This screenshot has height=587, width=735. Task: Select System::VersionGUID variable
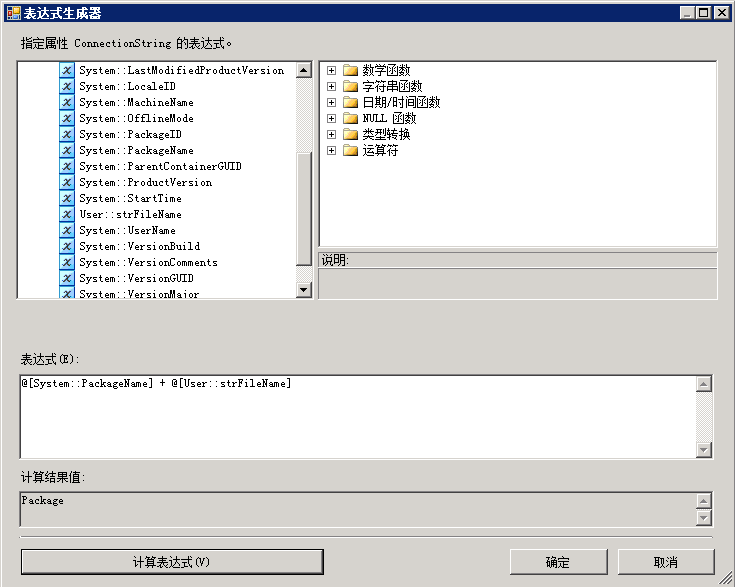pos(136,278)
